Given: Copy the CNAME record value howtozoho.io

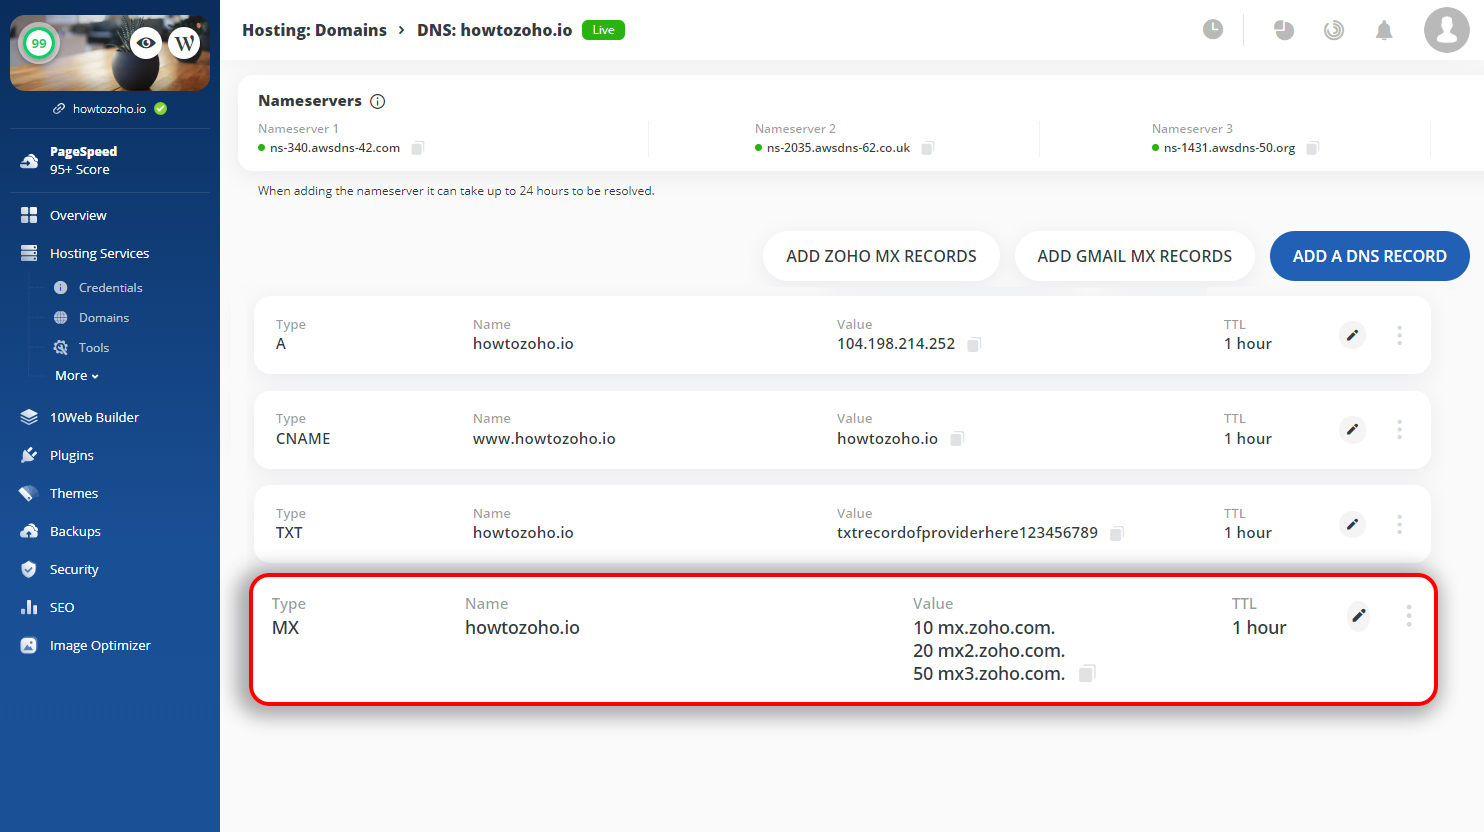Looking at the screenshot, I should (x=957, y=439).
